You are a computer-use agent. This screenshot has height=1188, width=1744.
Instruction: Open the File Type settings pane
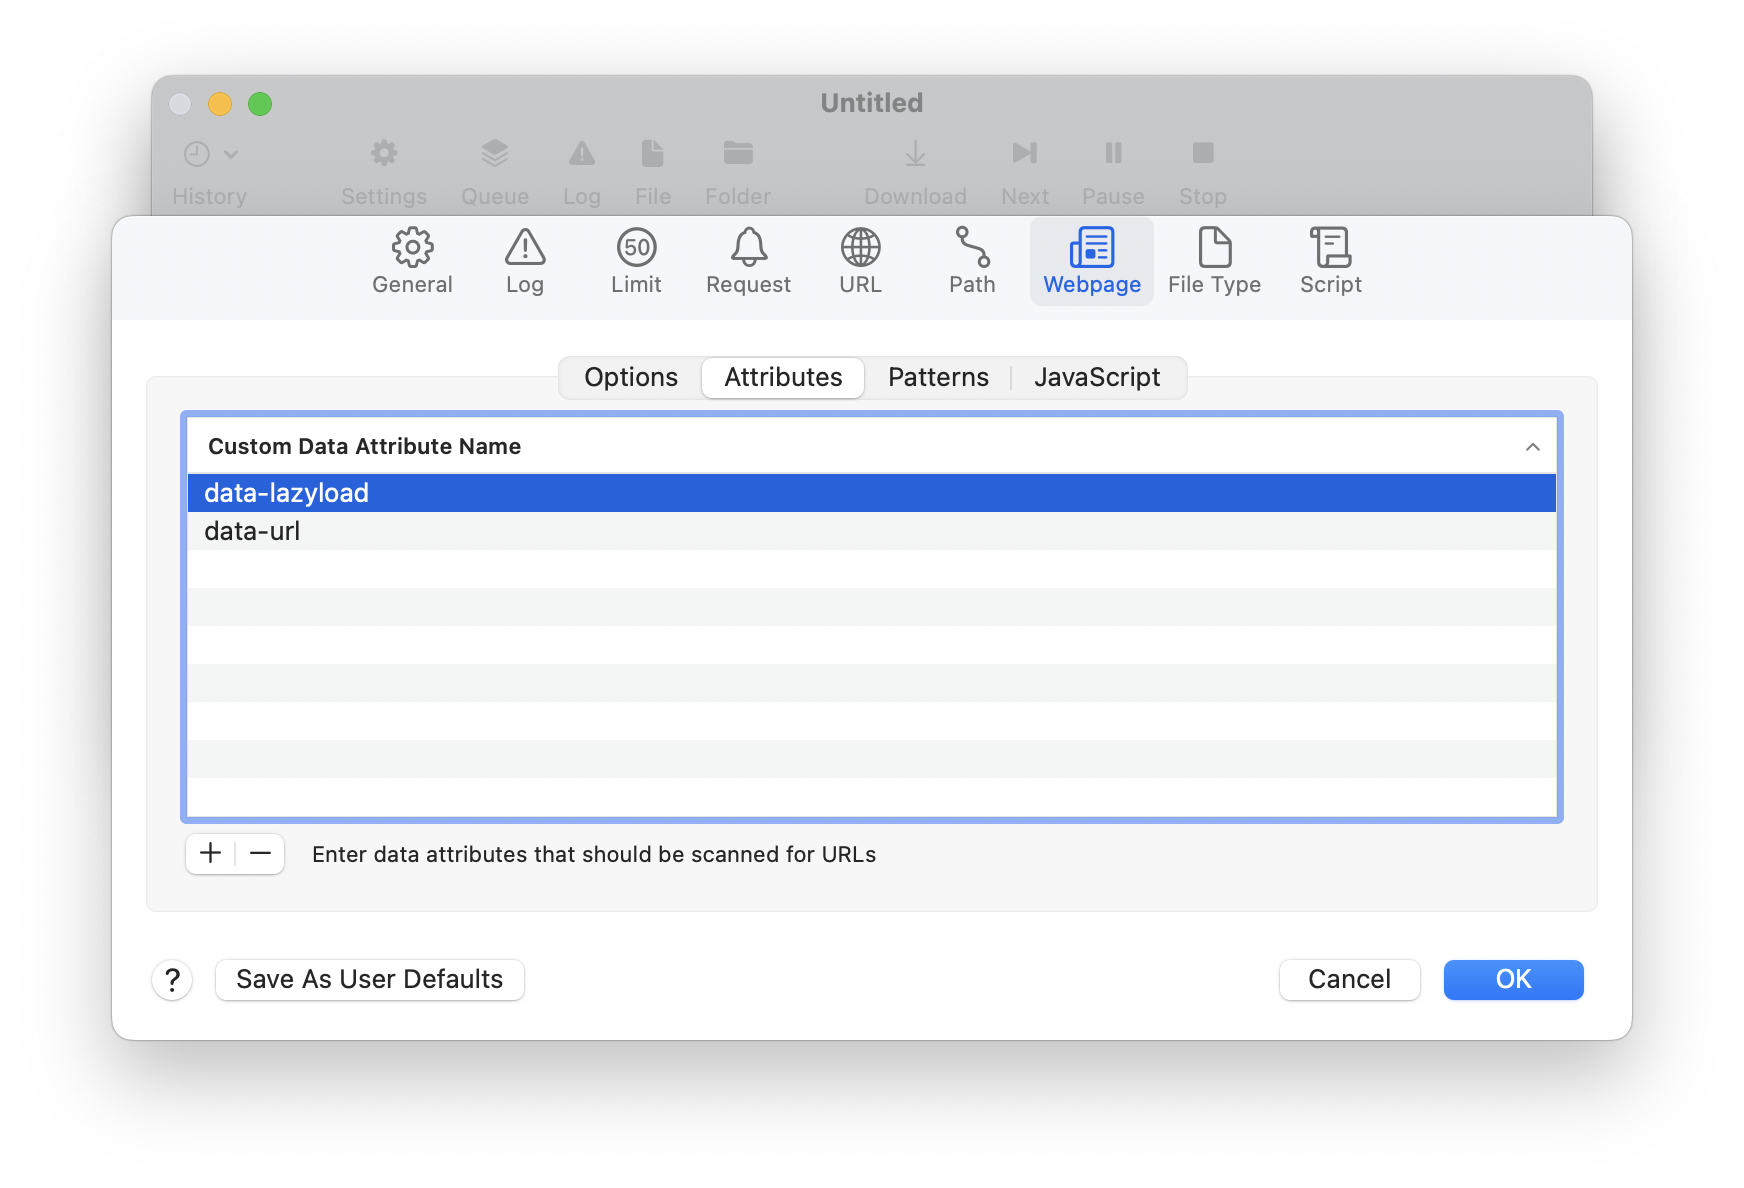1214,261
